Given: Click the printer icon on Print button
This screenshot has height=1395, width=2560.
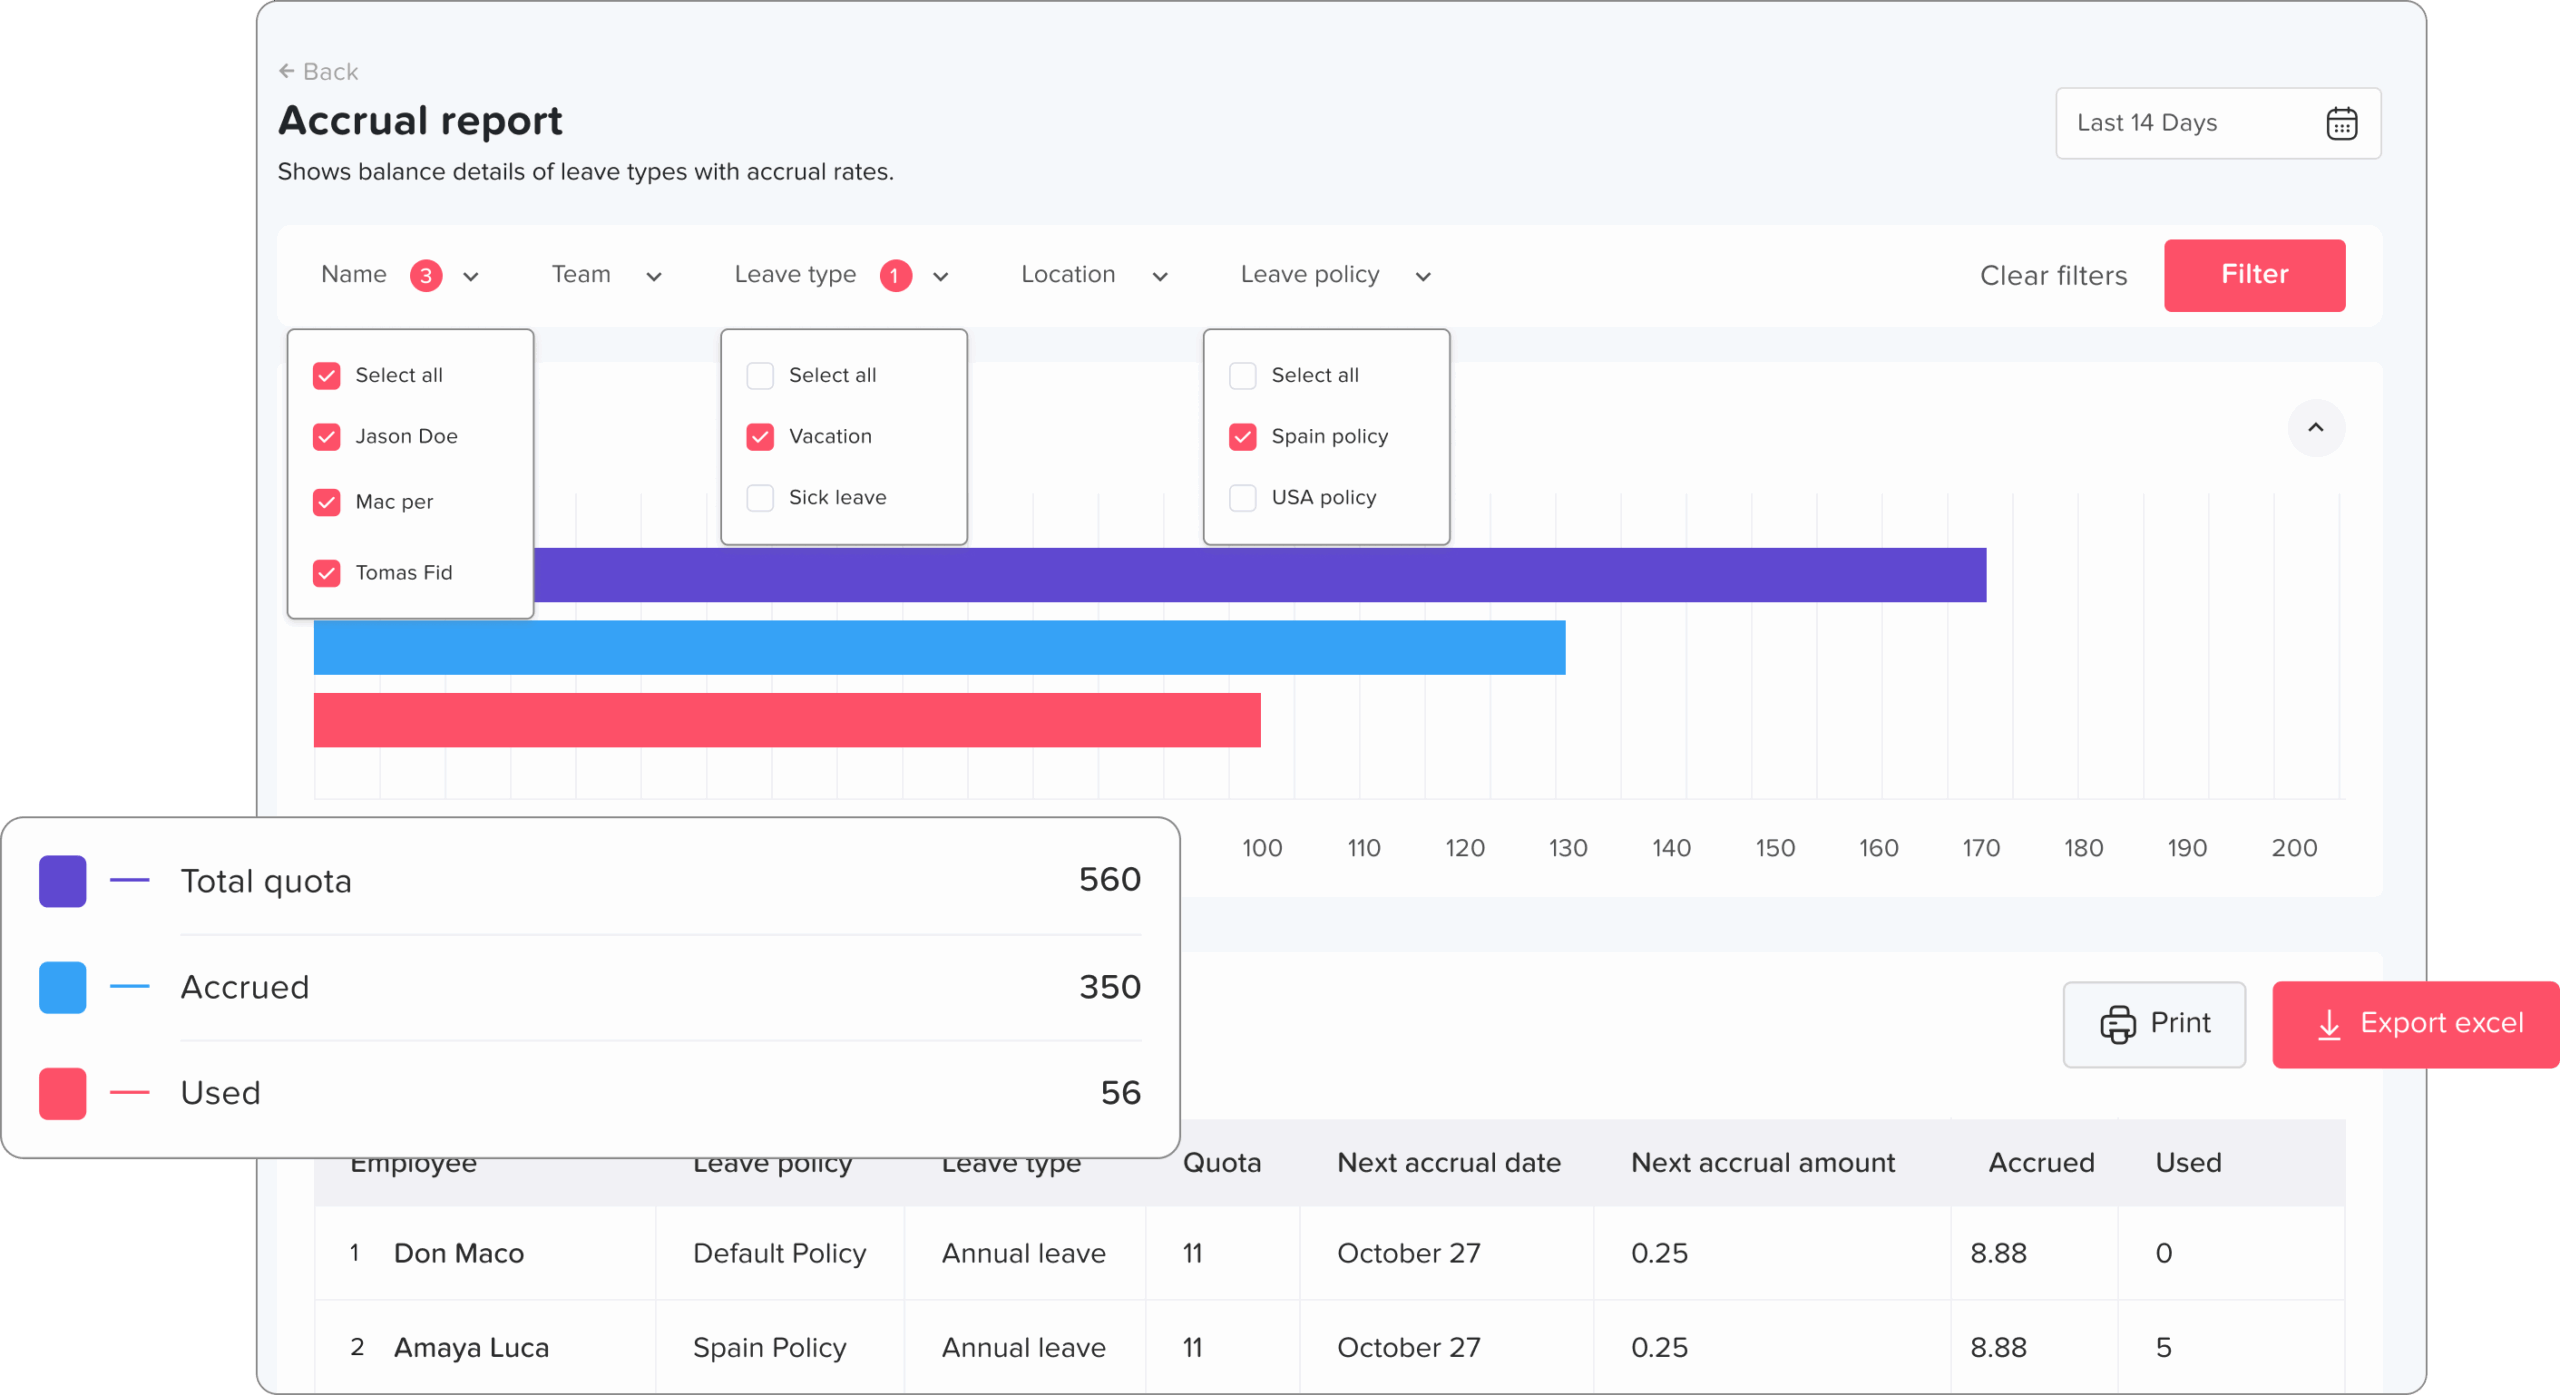Looking at the screenshot, I should click(x=2117, y=1024).
